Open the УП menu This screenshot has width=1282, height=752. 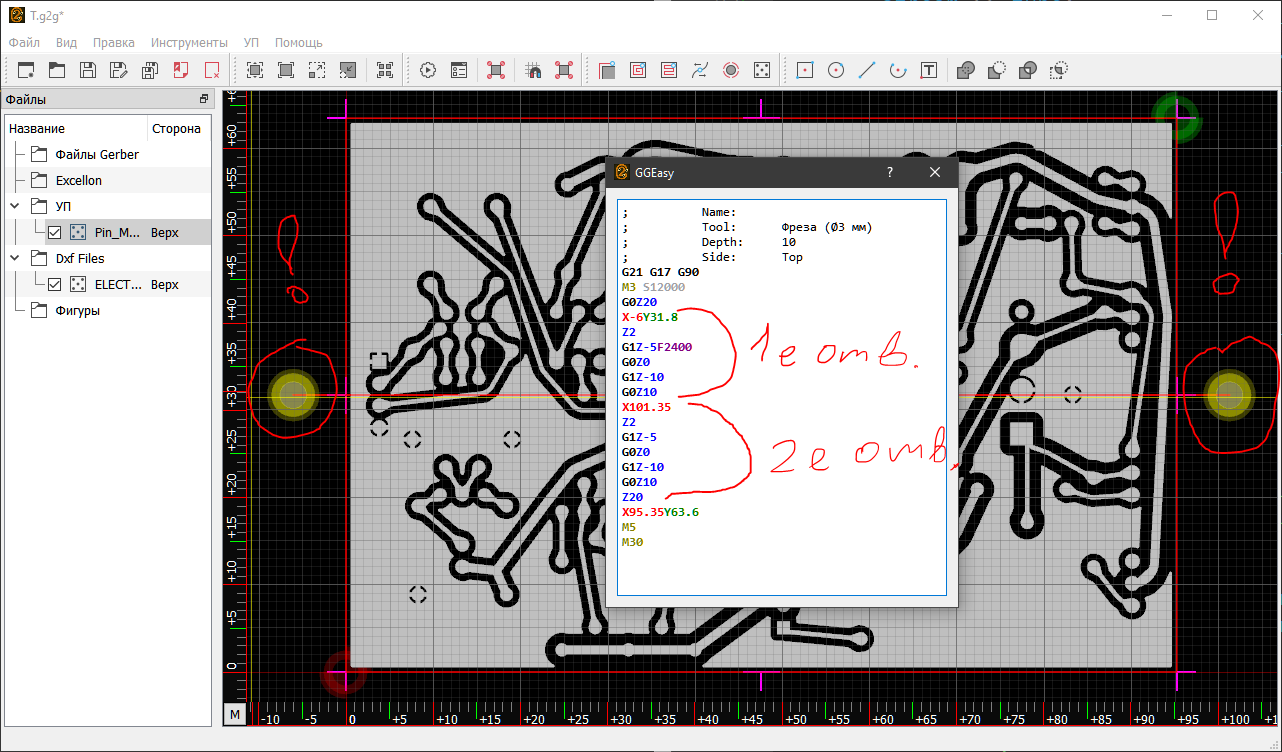pos(251,43)
